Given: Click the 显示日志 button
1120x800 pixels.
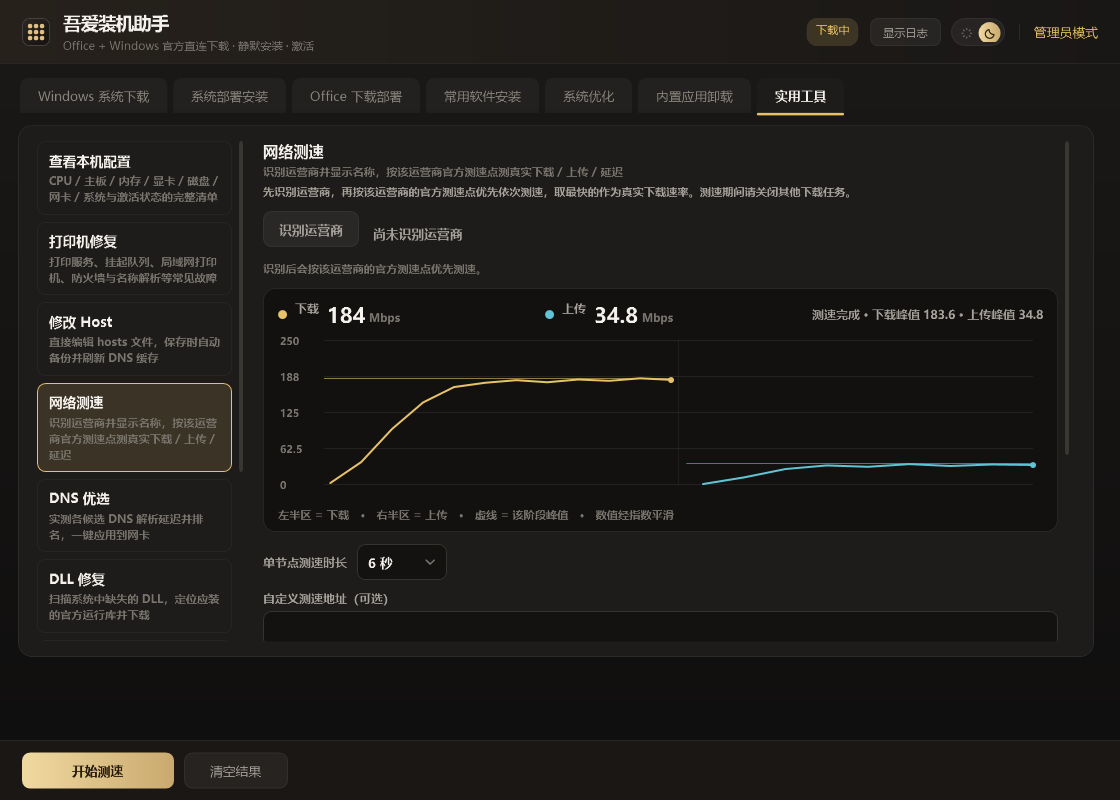Looking at the screenshot, I should tap(905, 33).
